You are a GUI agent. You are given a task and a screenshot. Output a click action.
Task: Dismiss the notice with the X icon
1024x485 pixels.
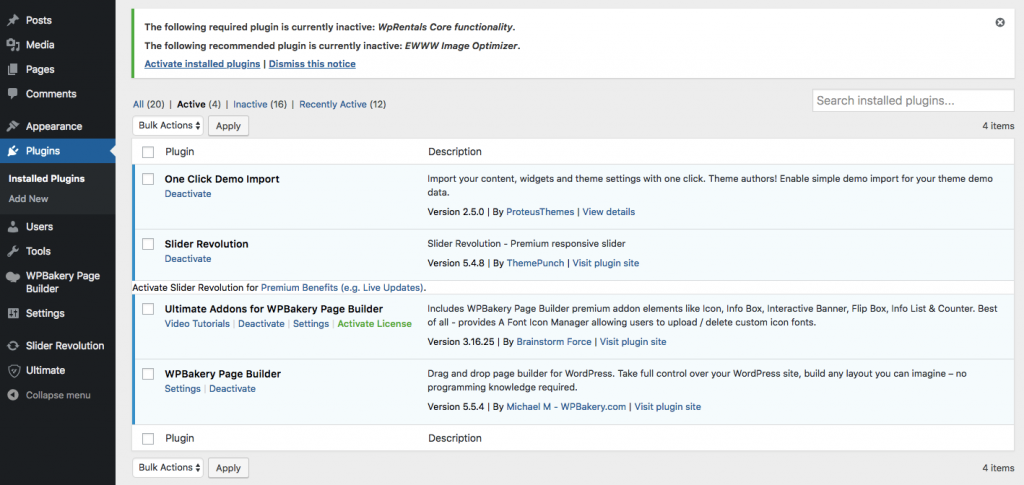[1000, 22]
